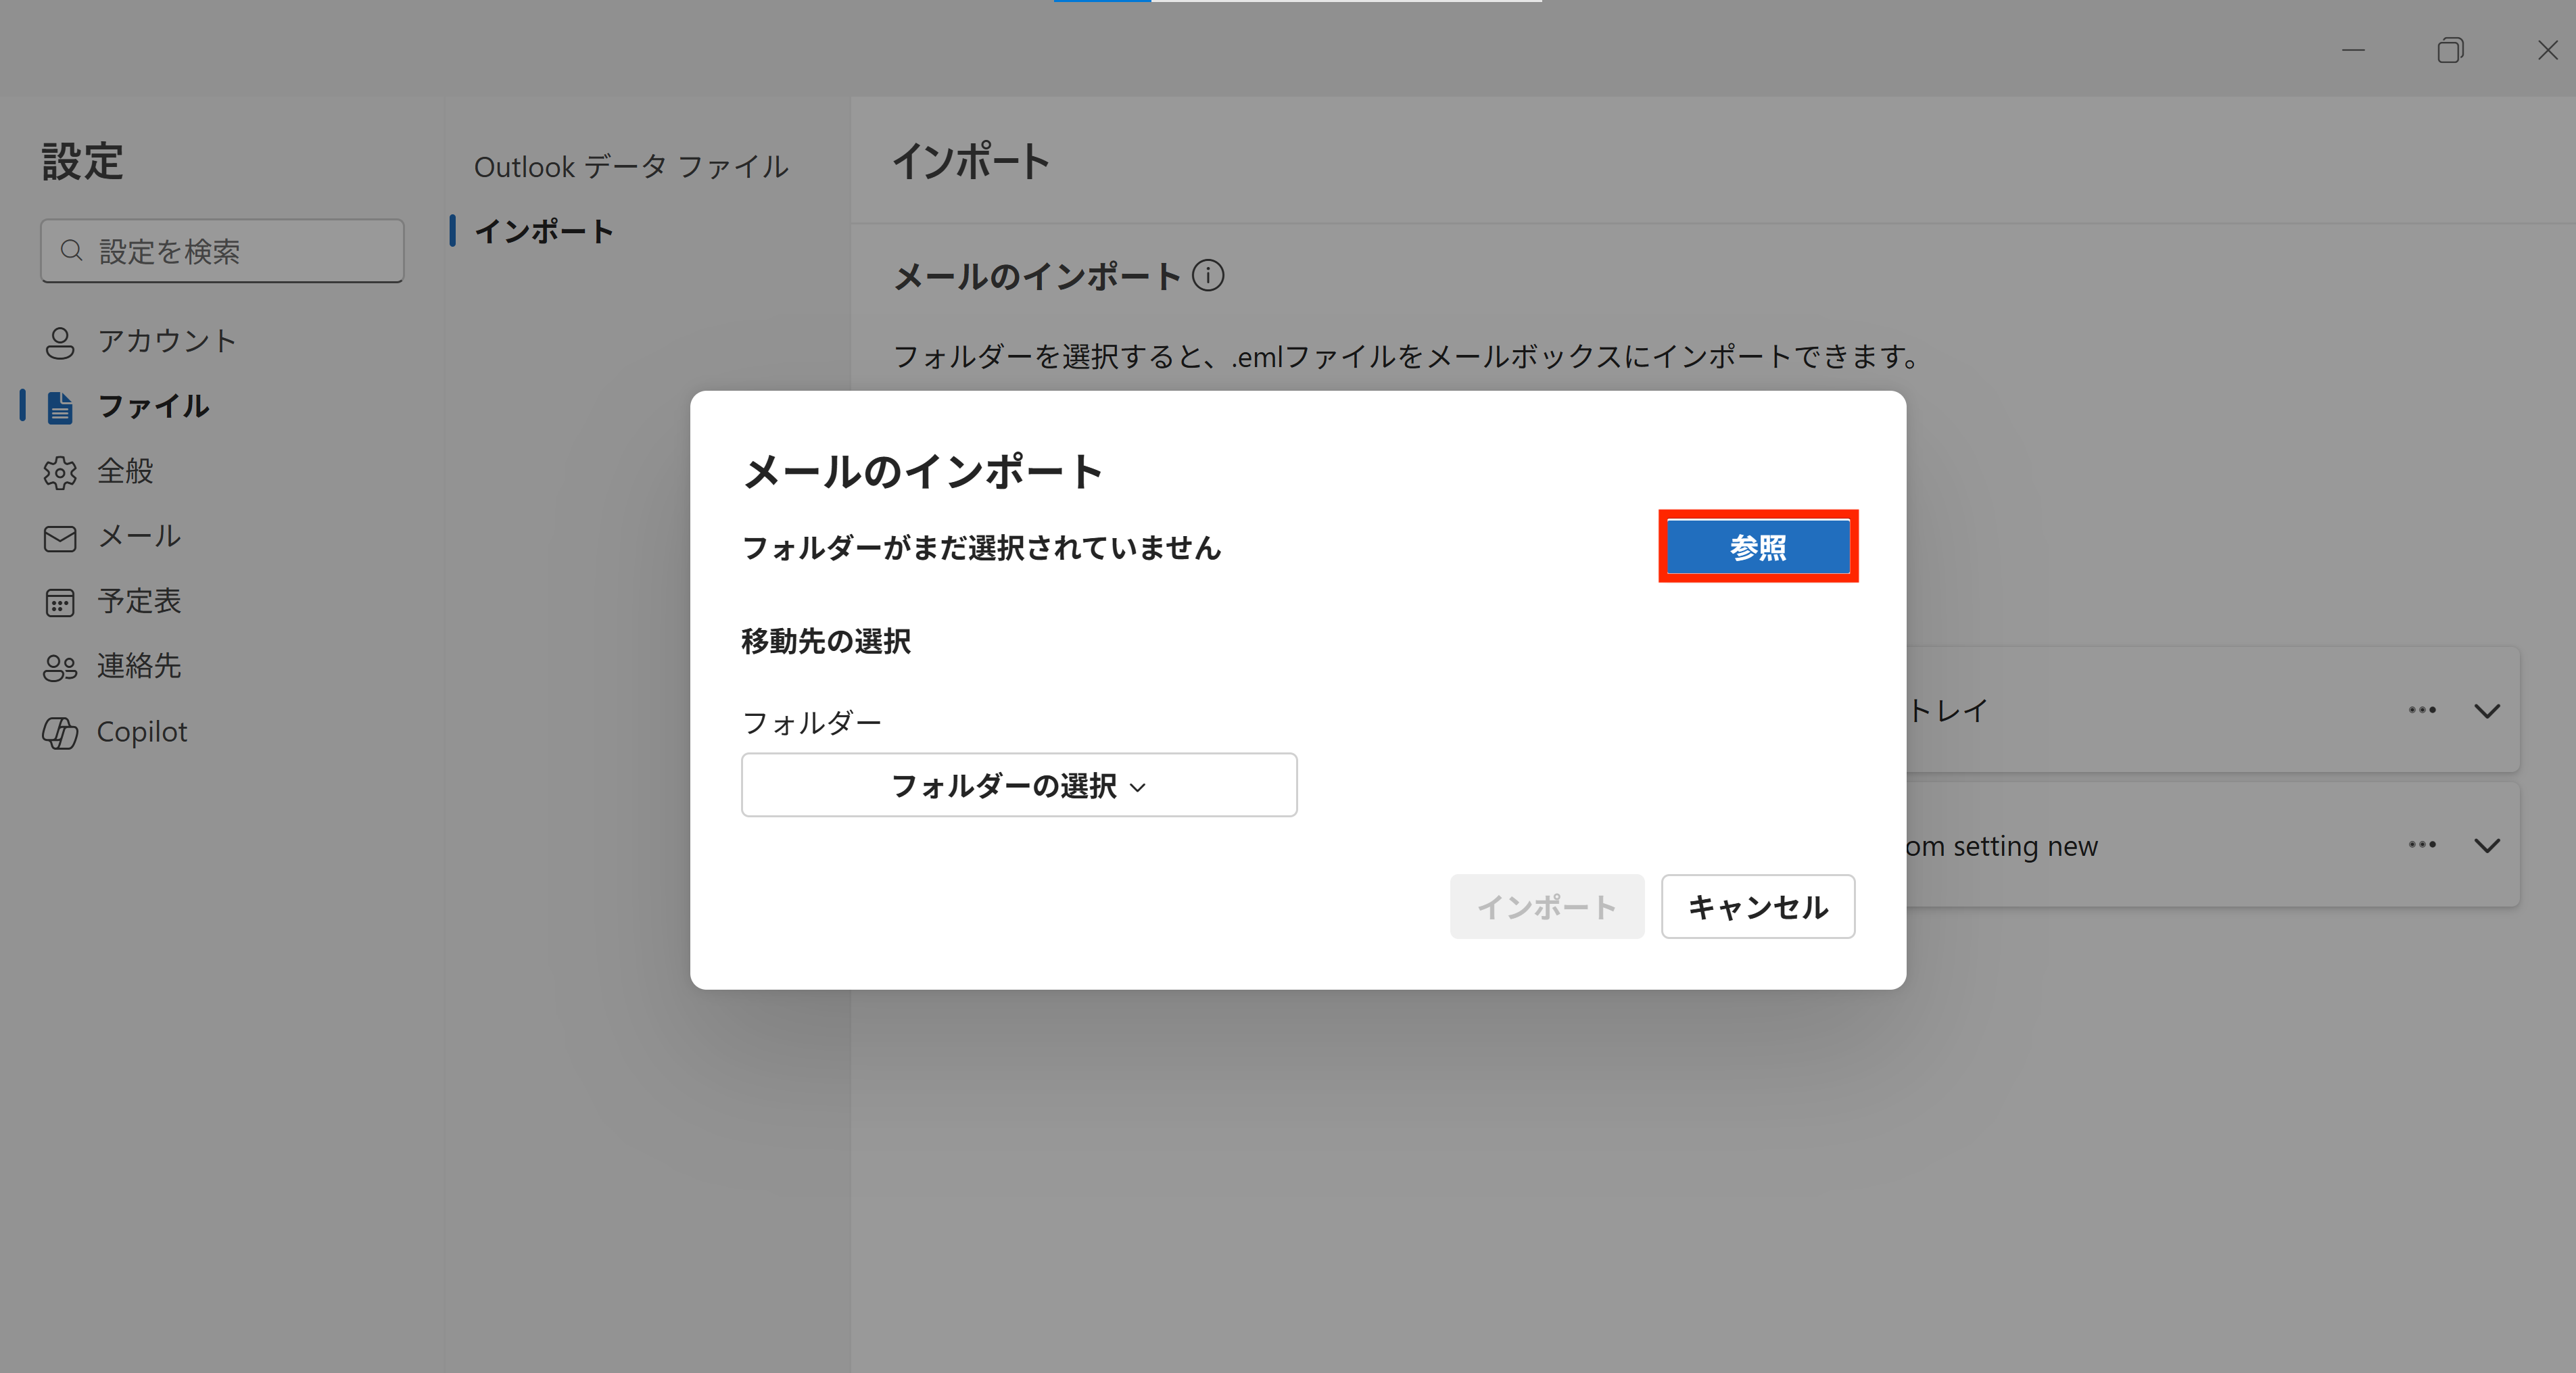Screen dimensions: 2576x1373
Task: Click the ファイル document icon
Action: pos(60,407)
